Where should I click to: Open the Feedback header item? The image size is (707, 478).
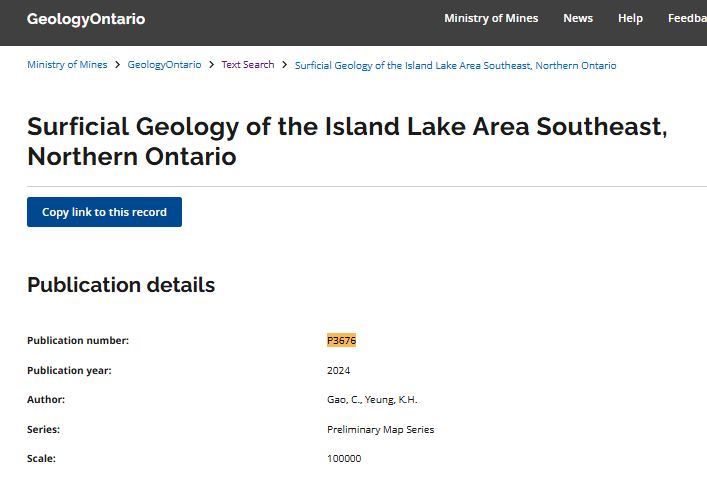[686, 18]
